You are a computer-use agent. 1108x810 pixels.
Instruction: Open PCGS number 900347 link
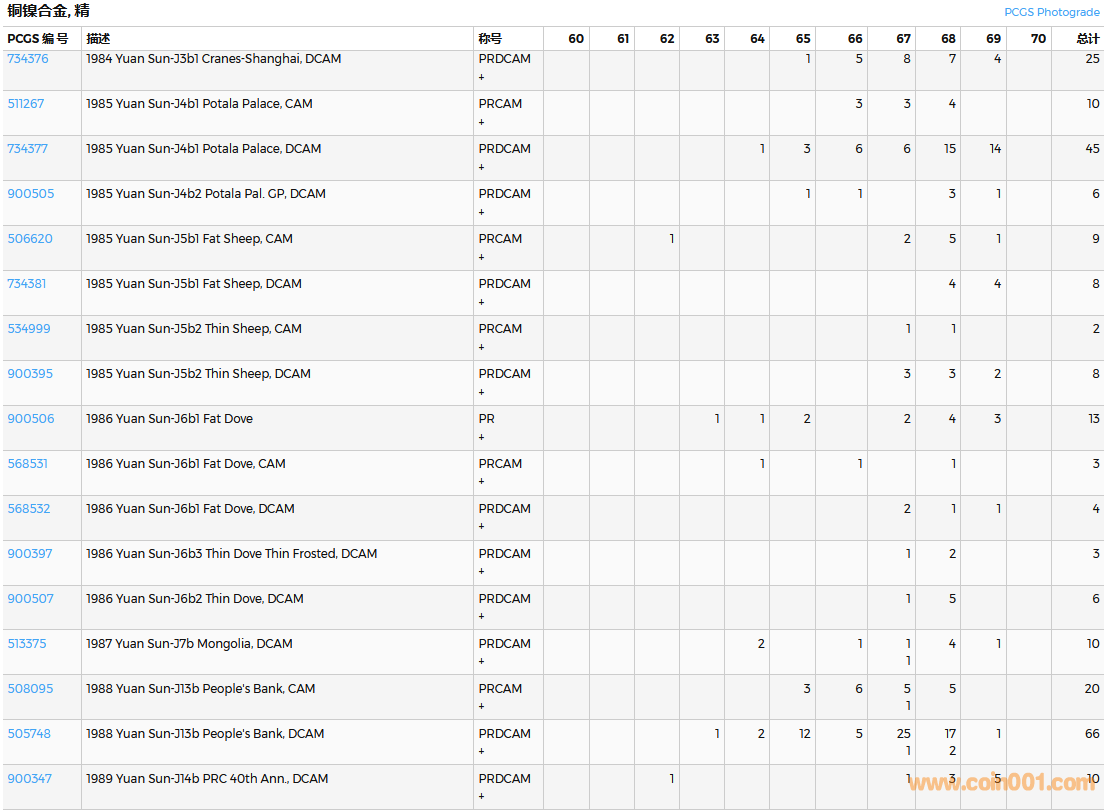tap(30, 779)
